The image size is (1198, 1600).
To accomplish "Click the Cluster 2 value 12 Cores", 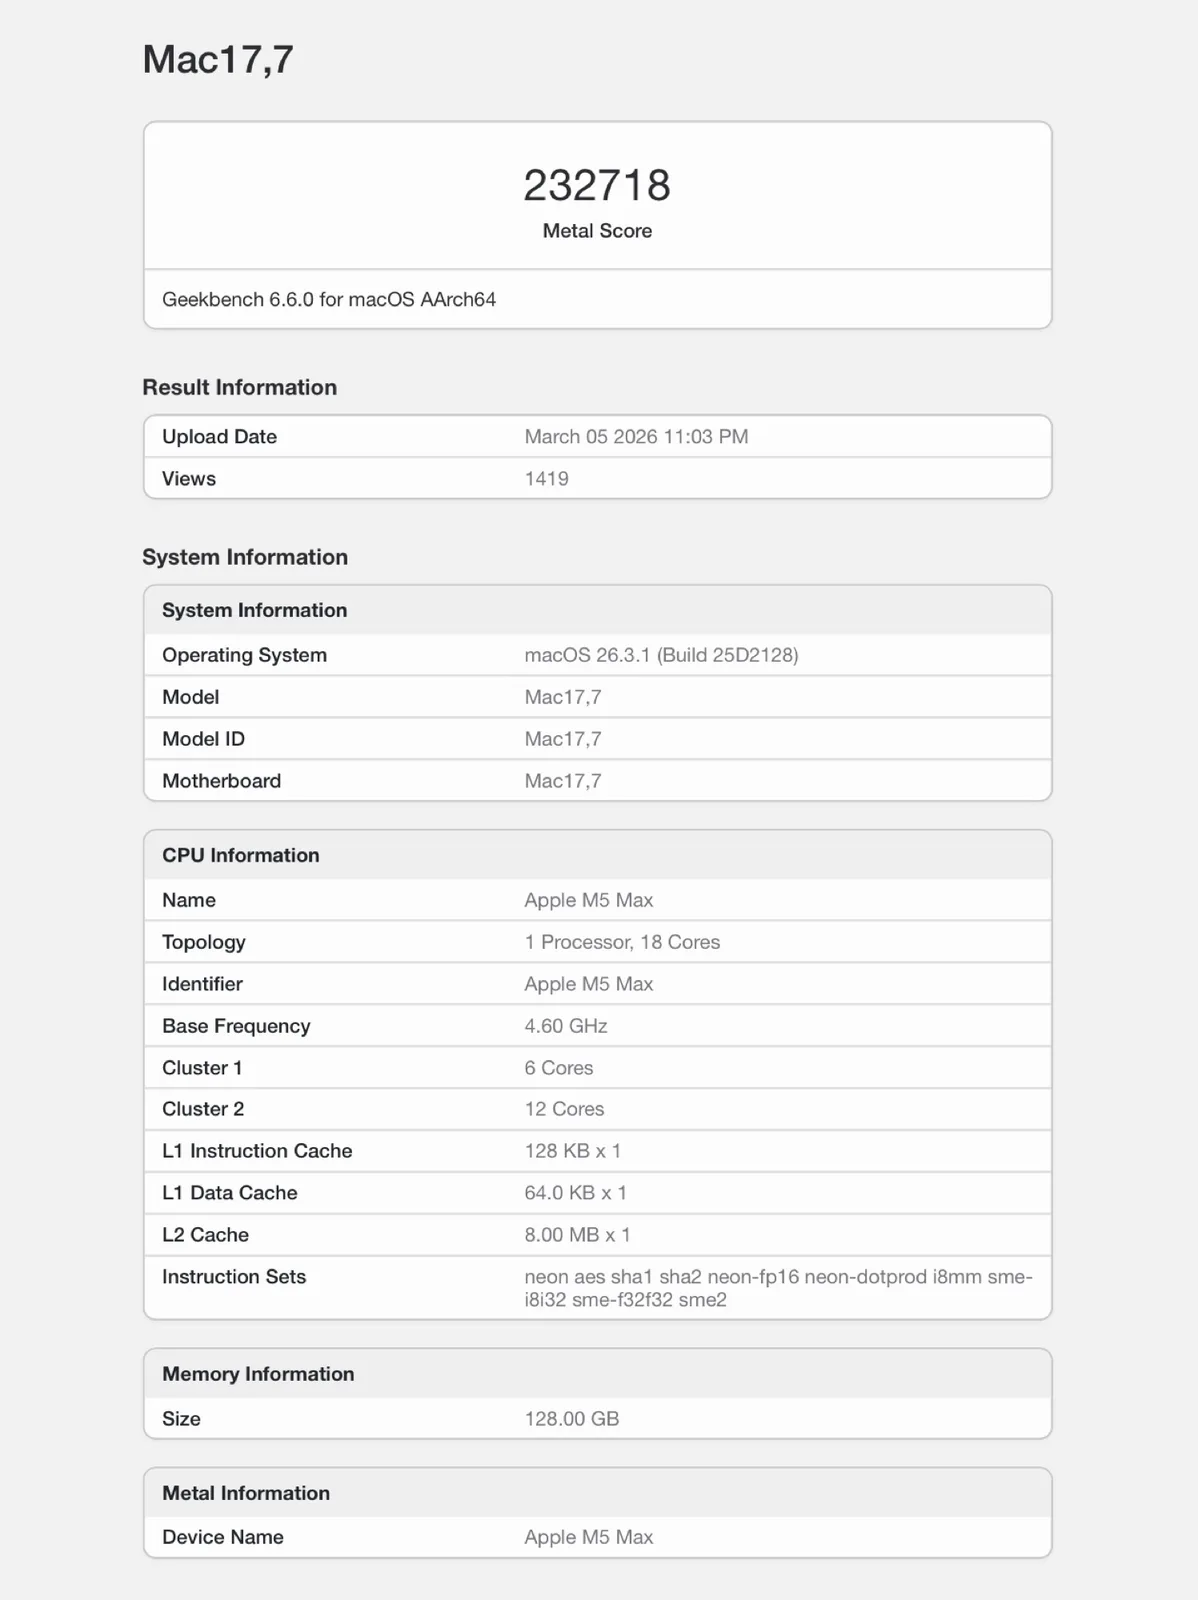I will tap(564, 1109).
